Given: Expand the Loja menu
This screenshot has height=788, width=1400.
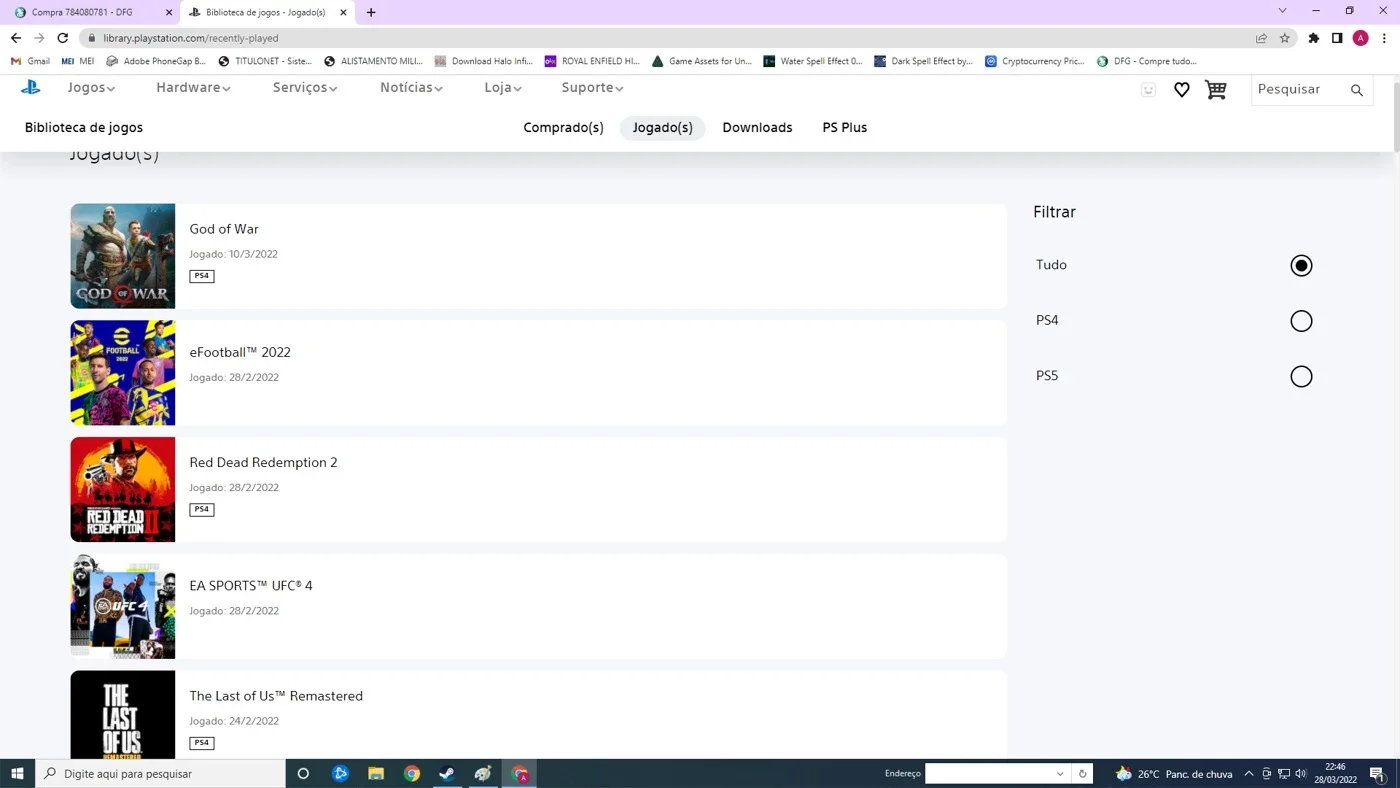Looking at the screenshot, I should point(503,88).
